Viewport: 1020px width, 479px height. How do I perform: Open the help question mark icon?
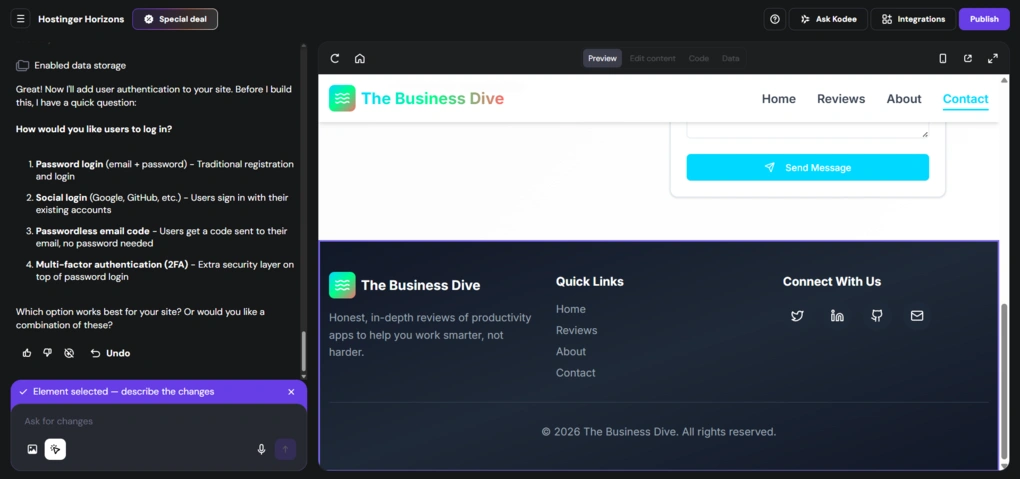click(775, 19)
